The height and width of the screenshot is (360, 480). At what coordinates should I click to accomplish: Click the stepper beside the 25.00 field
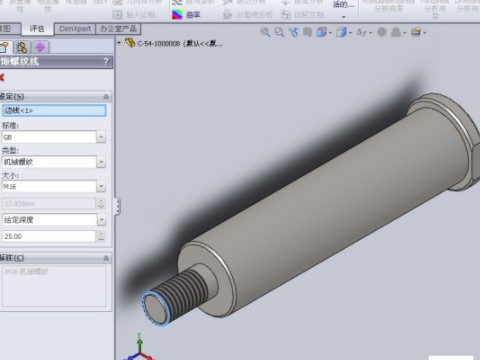101,236
